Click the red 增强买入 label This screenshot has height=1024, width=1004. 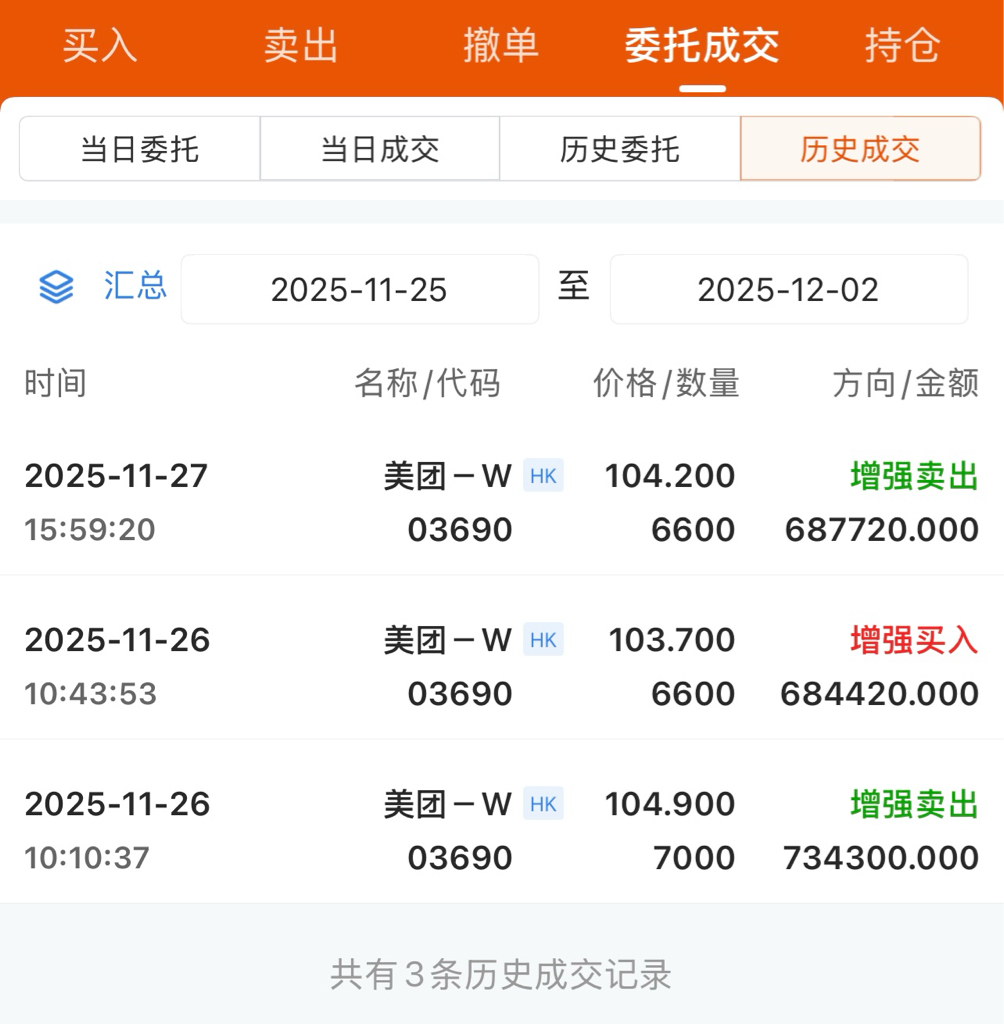tap(915, 639)
